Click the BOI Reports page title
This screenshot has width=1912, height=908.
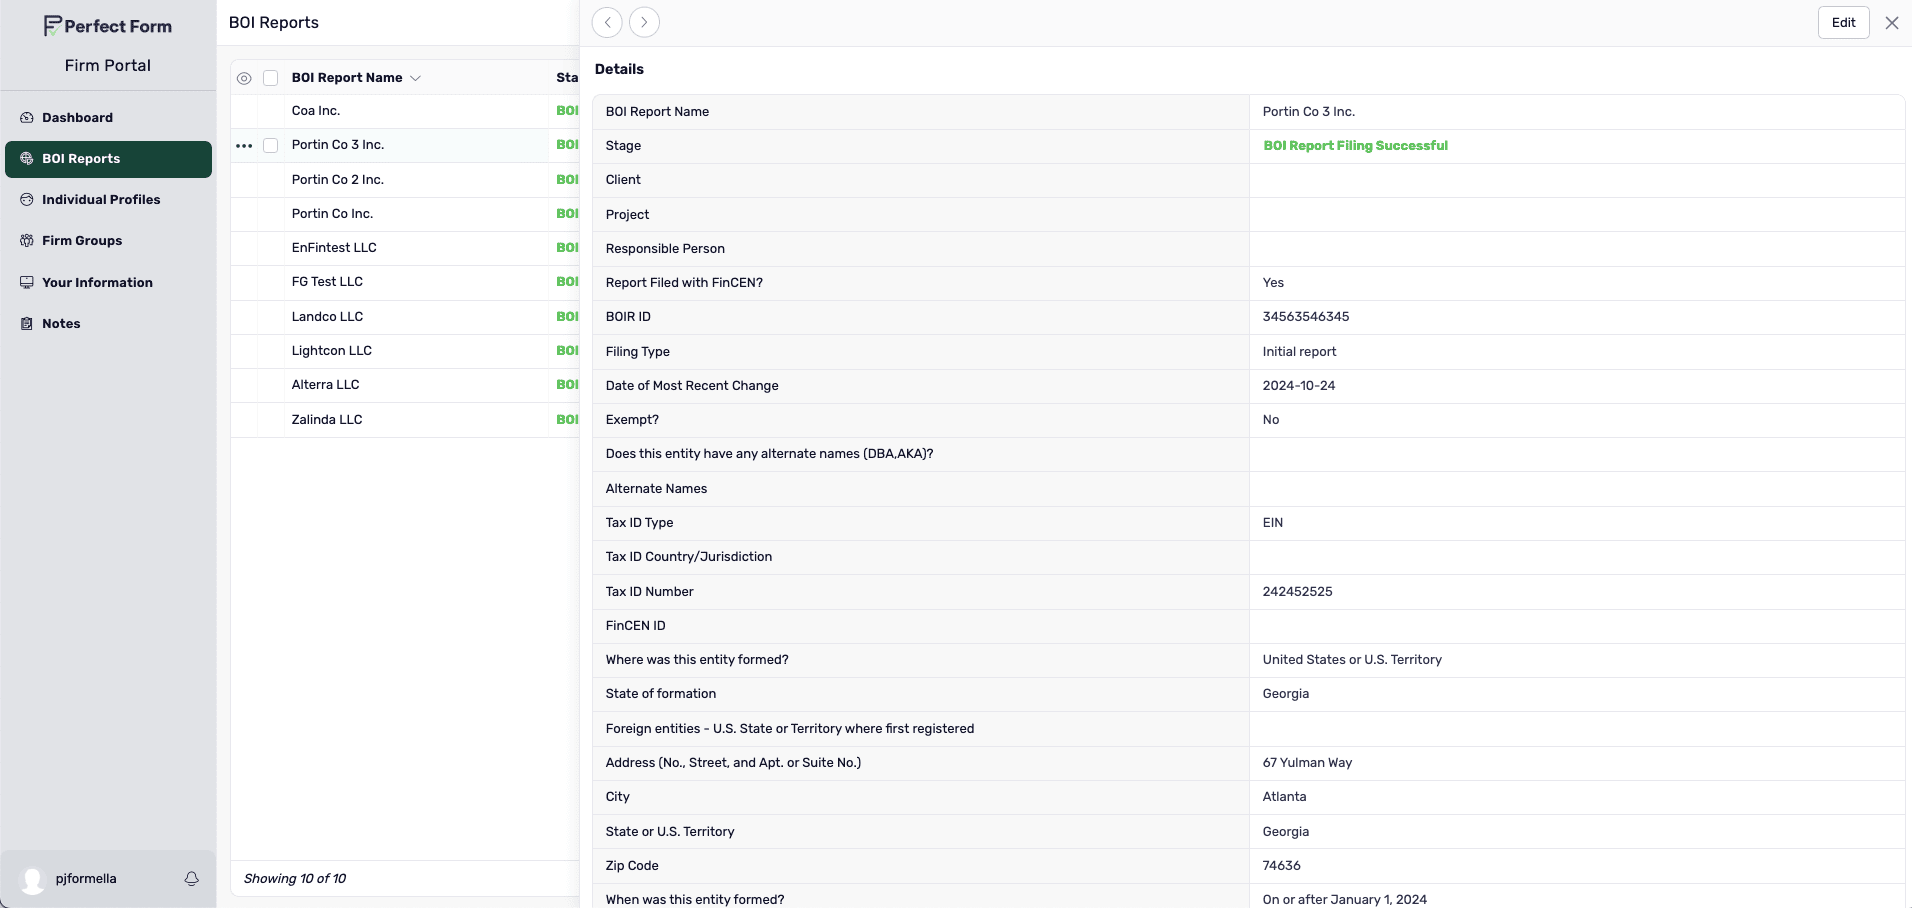pyautogui.click(x=274, y=23)
